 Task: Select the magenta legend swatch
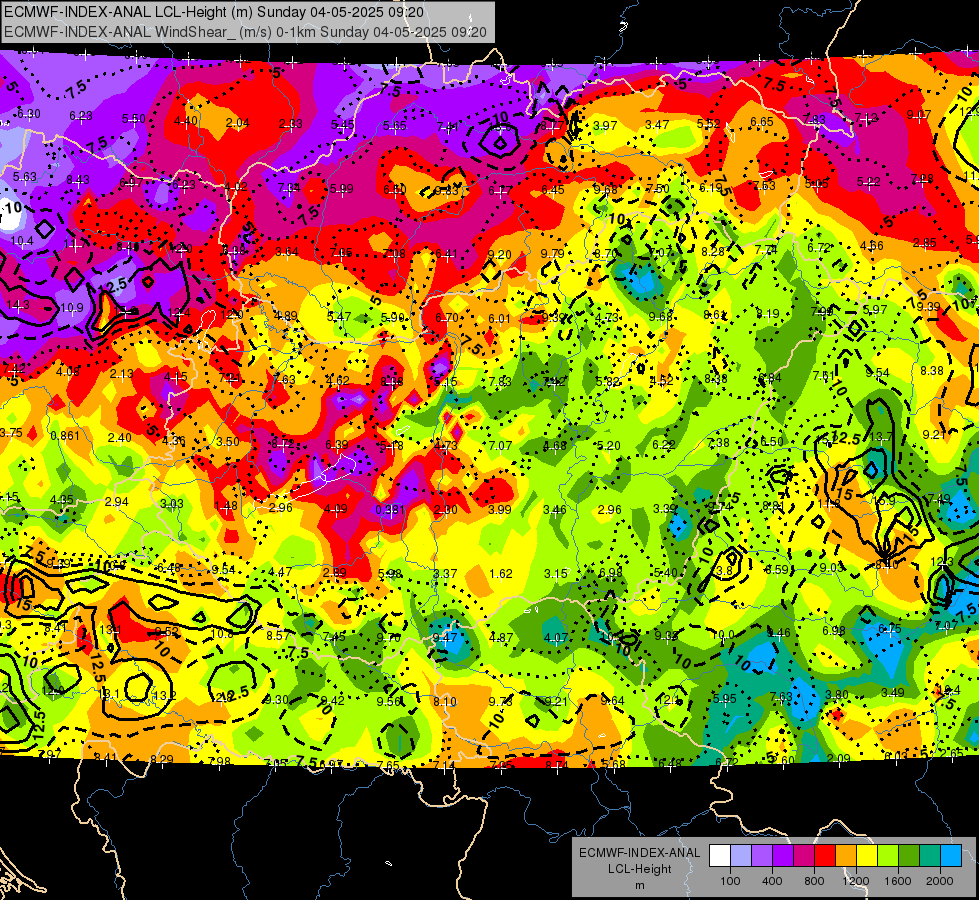click(x=804, y=856)
